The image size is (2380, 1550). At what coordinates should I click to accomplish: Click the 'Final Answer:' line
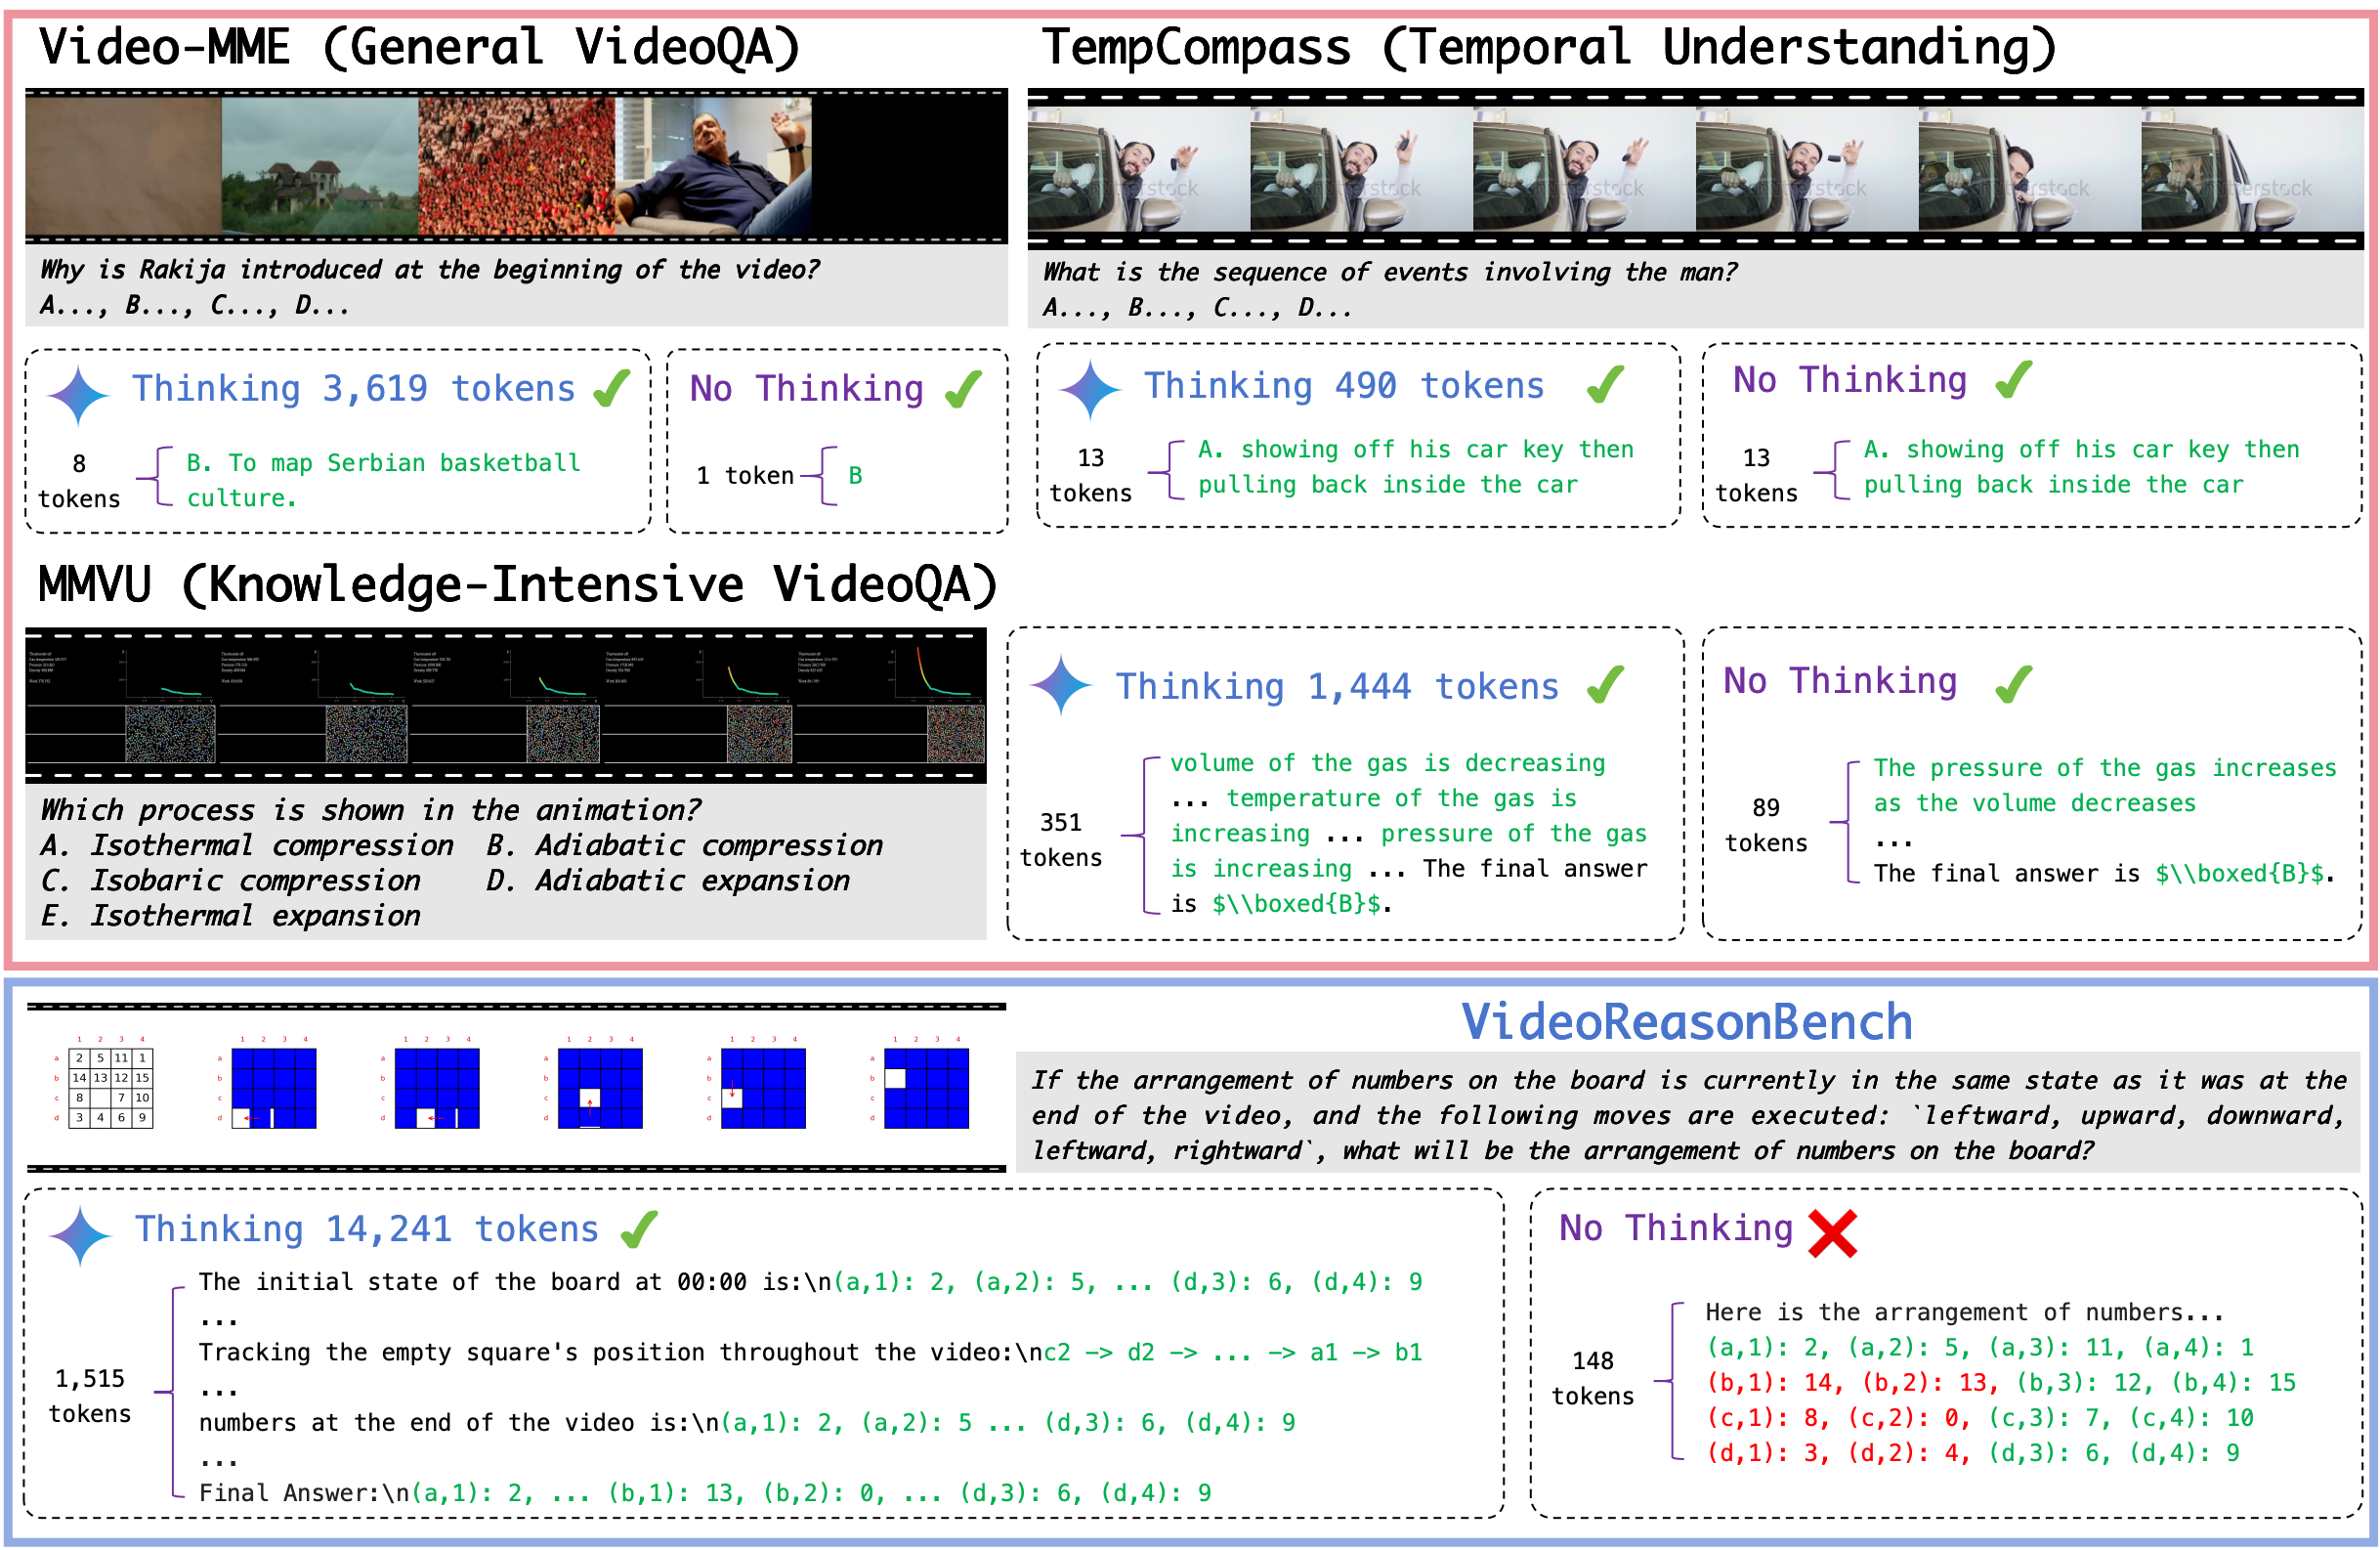pyautogui.click(x=705, y=1493)
